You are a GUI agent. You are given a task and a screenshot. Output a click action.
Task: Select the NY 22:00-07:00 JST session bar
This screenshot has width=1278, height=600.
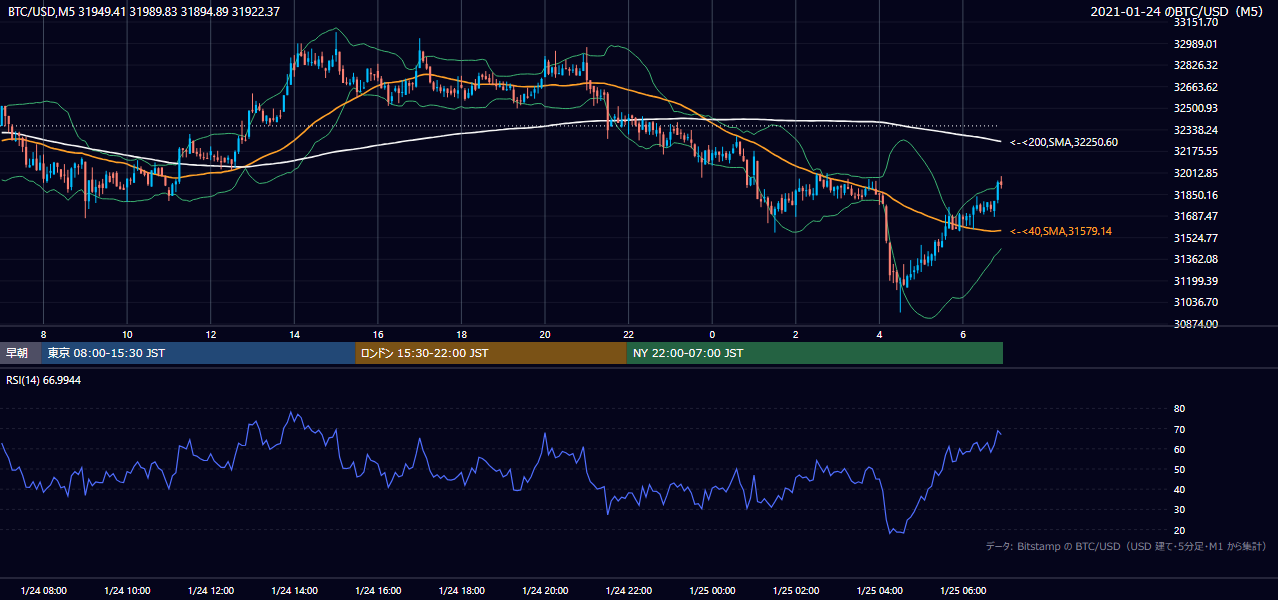[815, 353]
